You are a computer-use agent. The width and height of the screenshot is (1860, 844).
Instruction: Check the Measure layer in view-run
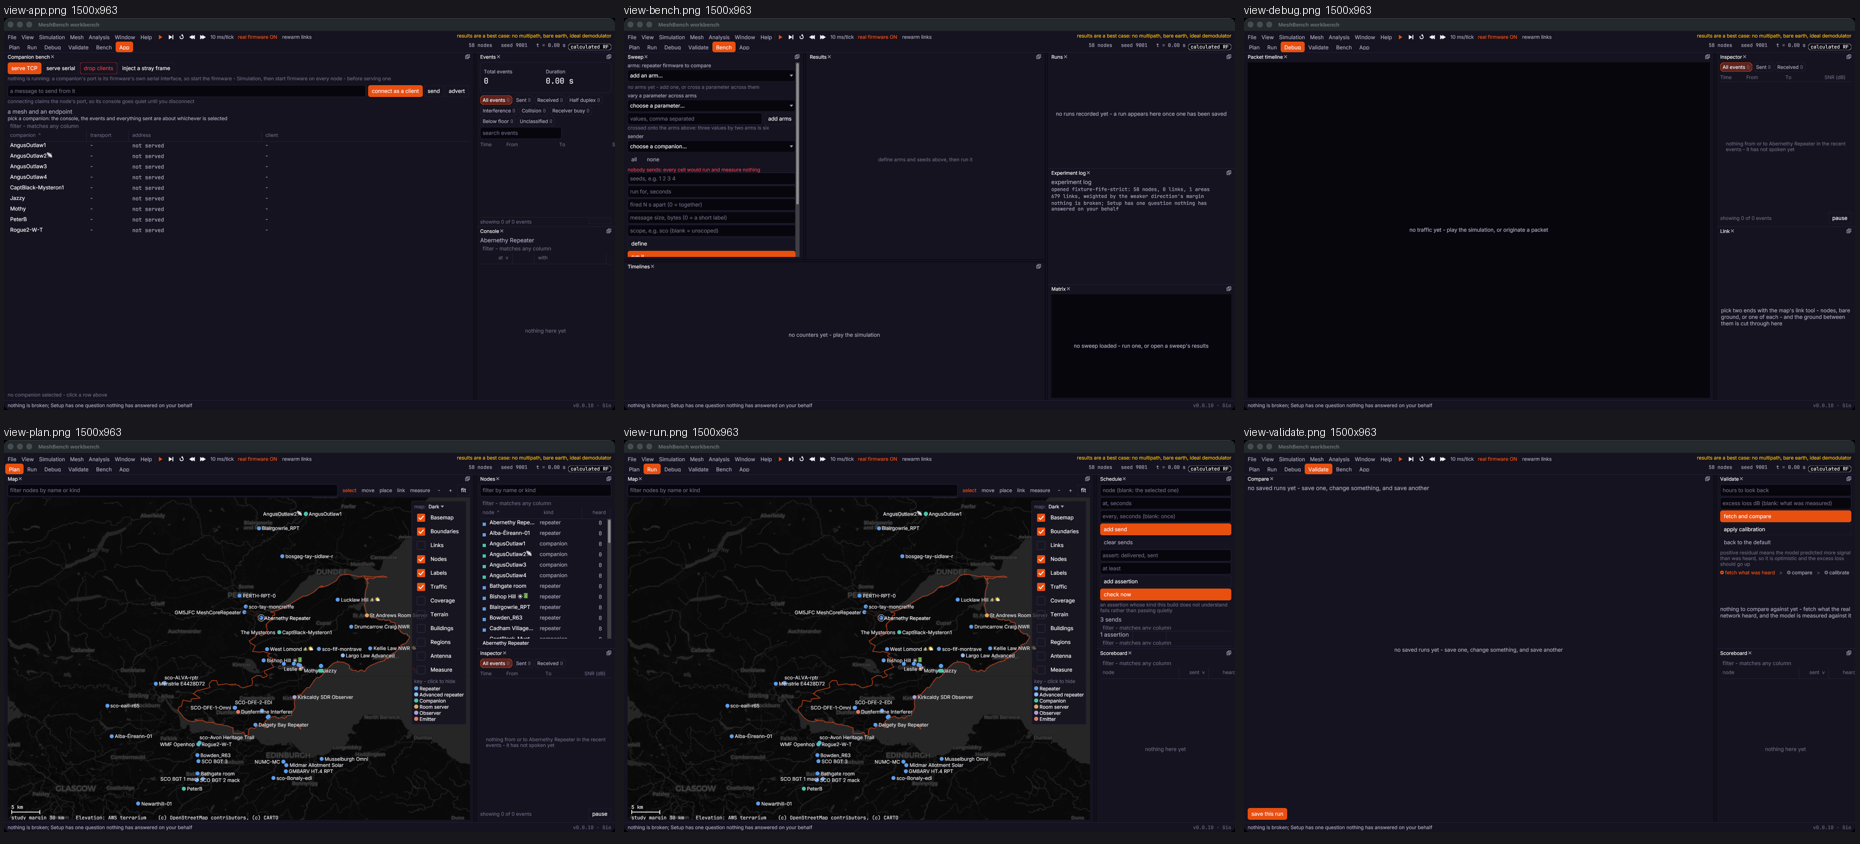coord(1041,670)
